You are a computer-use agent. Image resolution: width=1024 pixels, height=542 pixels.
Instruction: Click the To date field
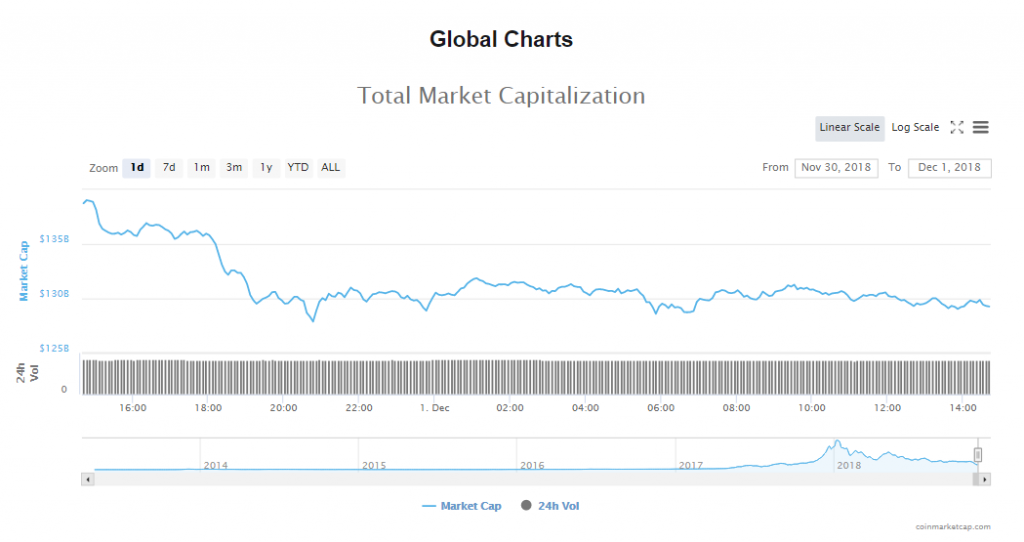[x=949, y=167]
